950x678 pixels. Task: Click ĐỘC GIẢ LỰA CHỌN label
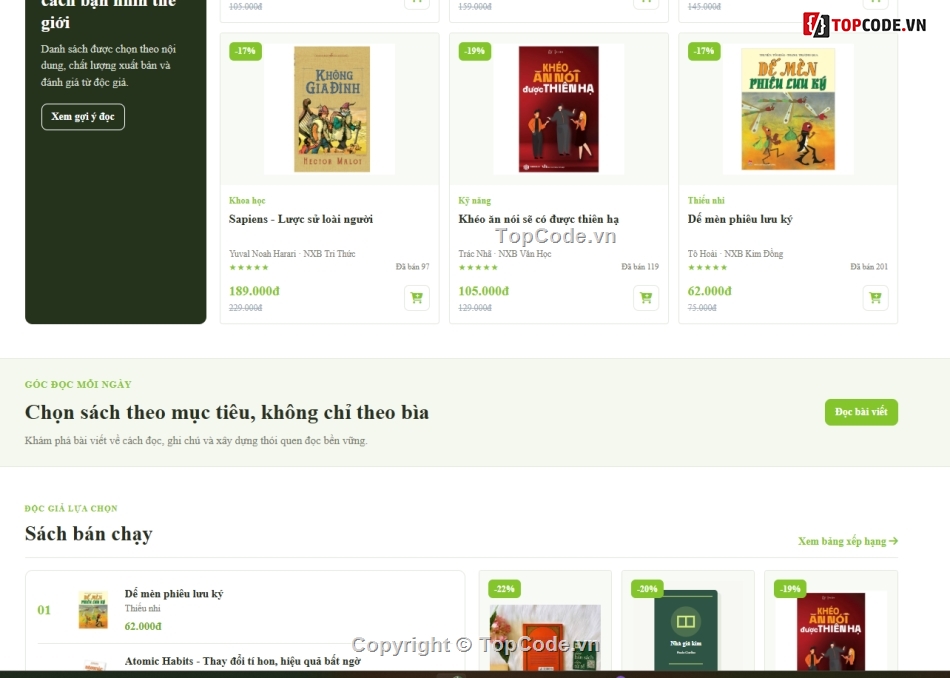(x=71, y=508)
